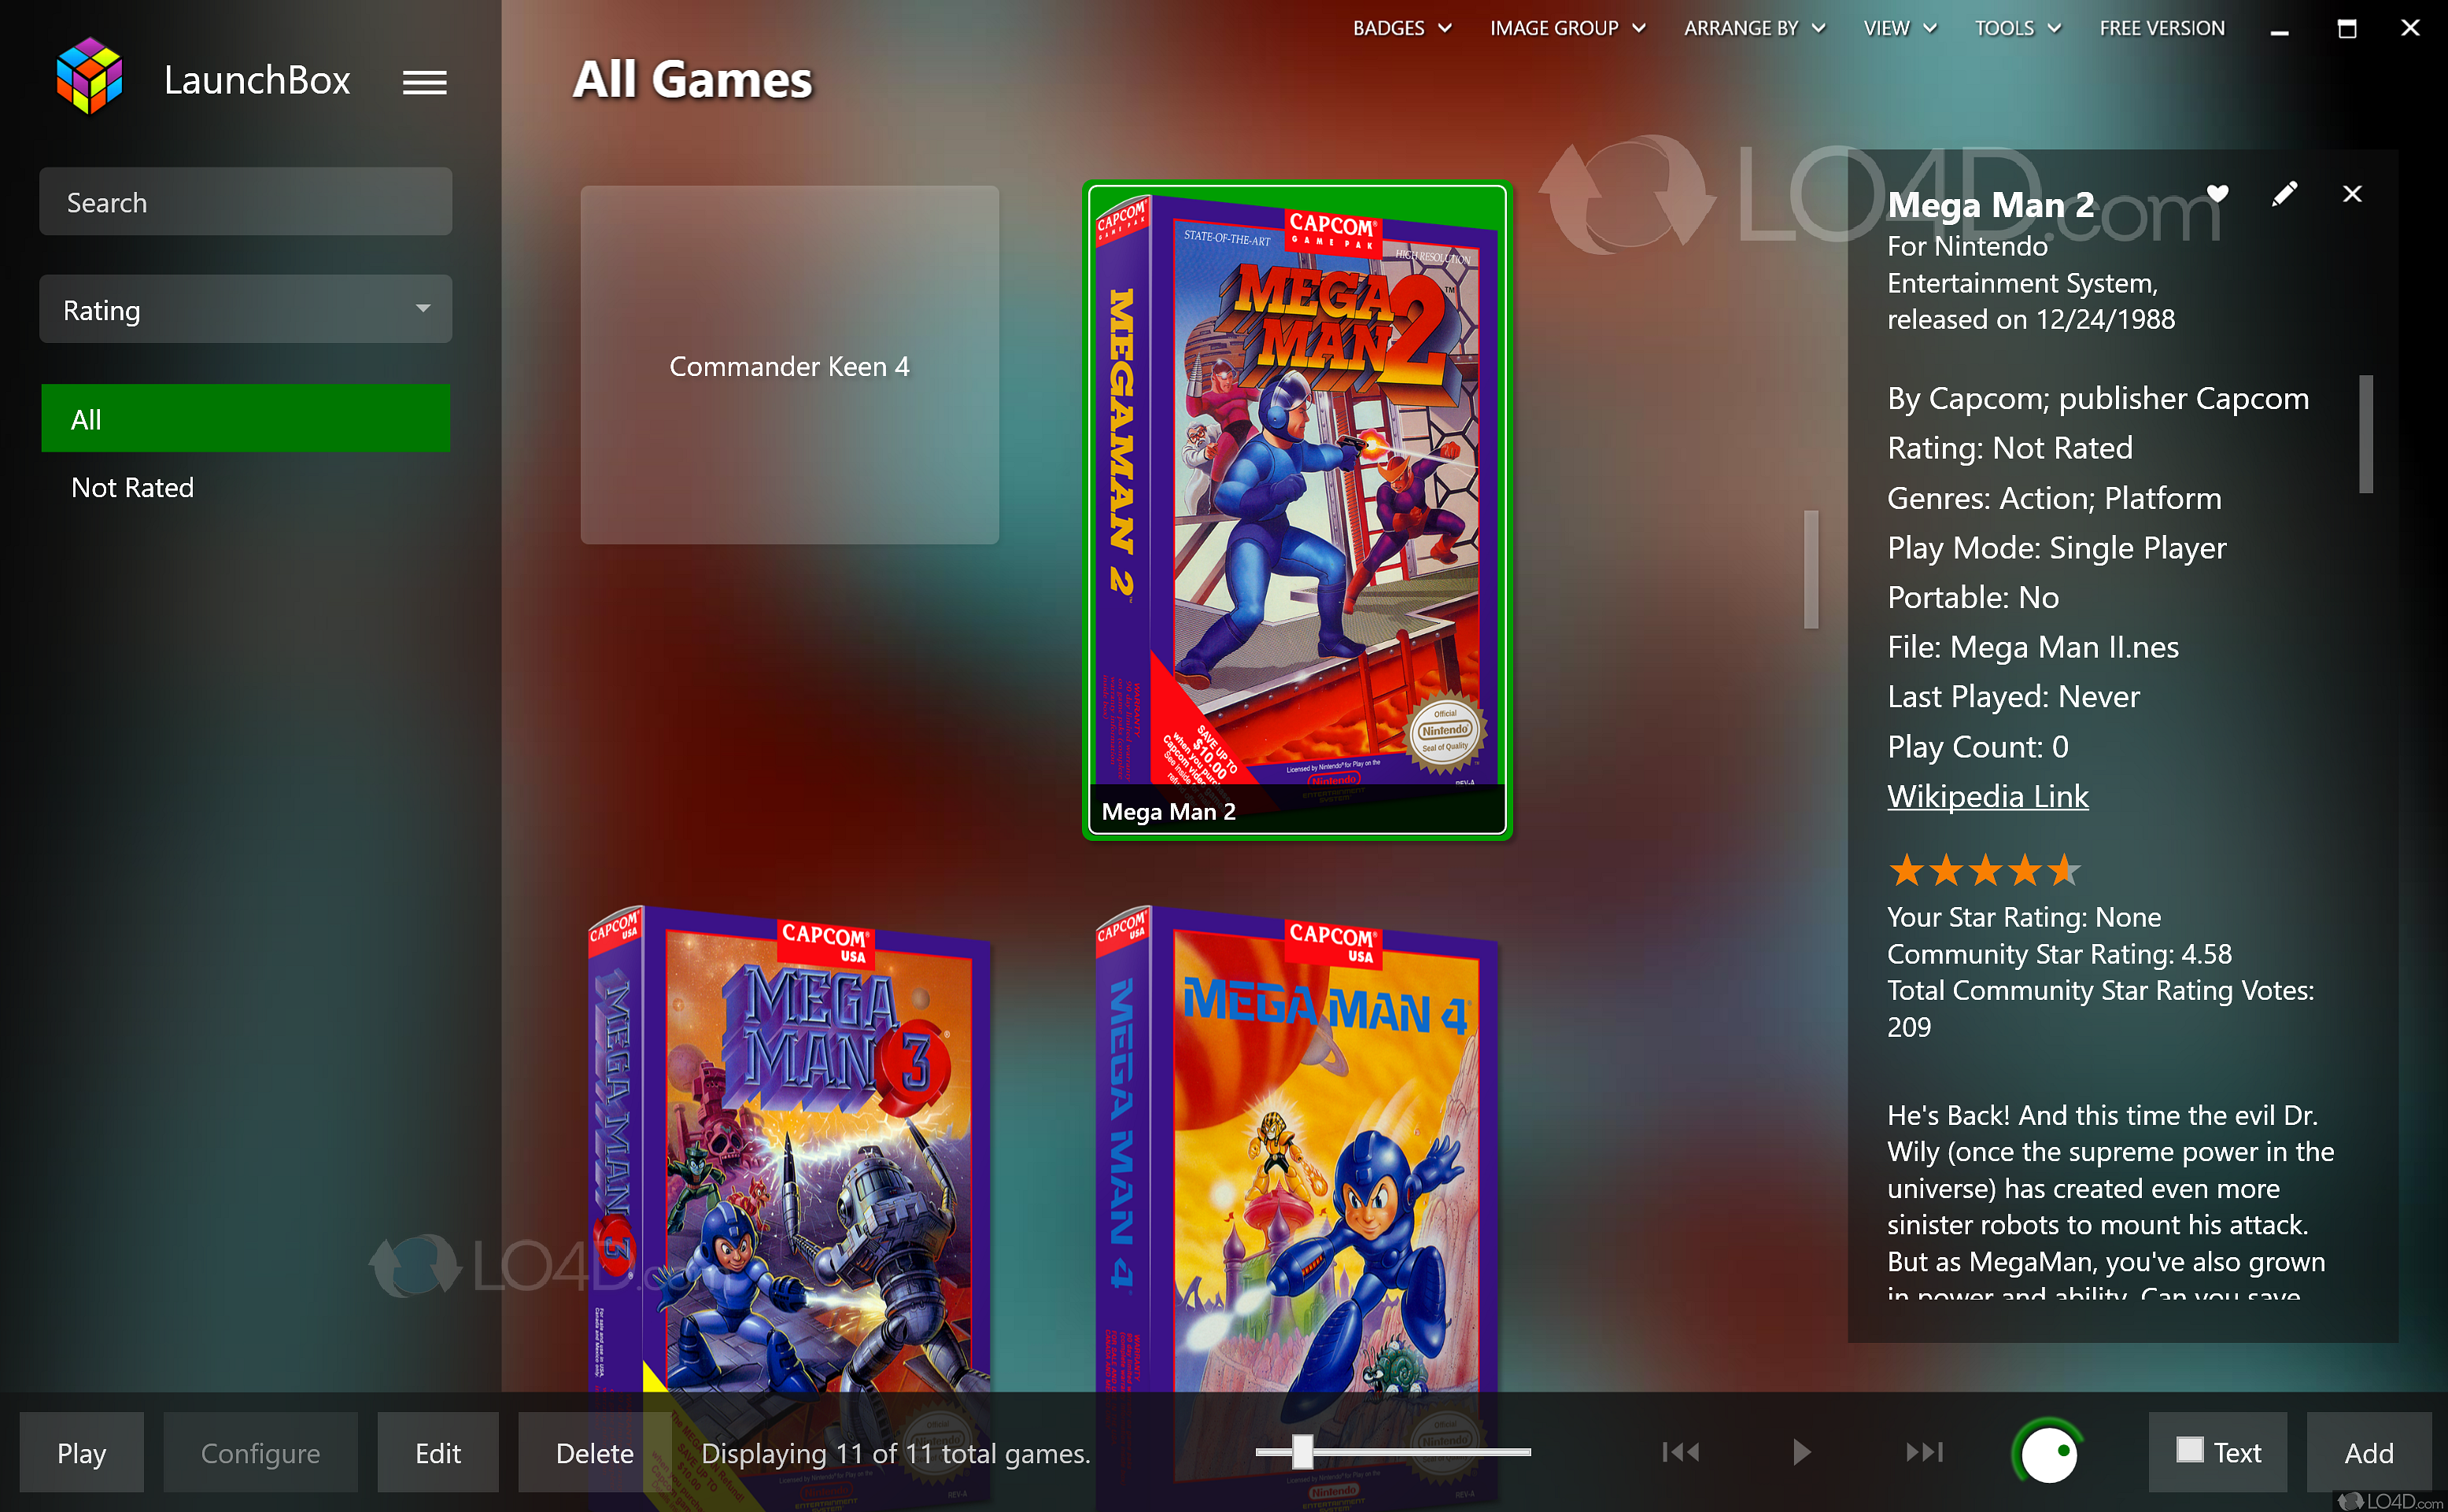Select the Rating filter dropdown
The image size is (2448, 1512).
(245, 312)
